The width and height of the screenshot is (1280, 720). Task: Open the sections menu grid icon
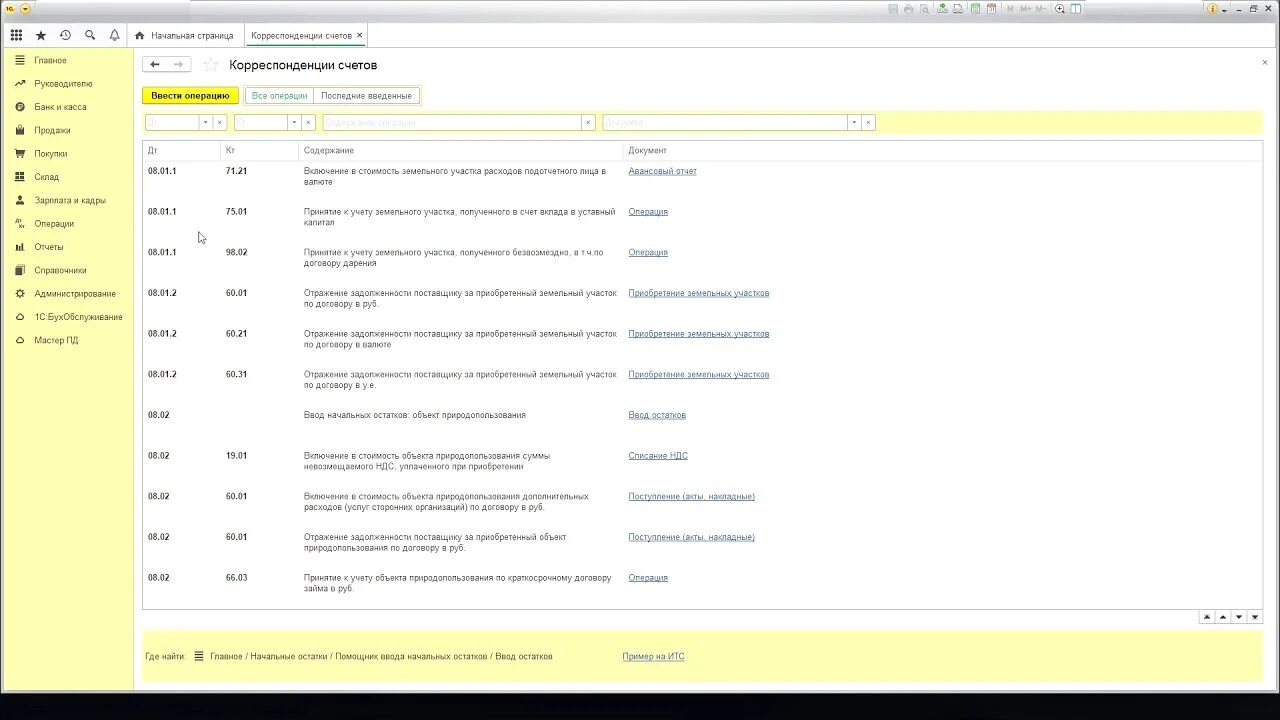pos(16,35)
